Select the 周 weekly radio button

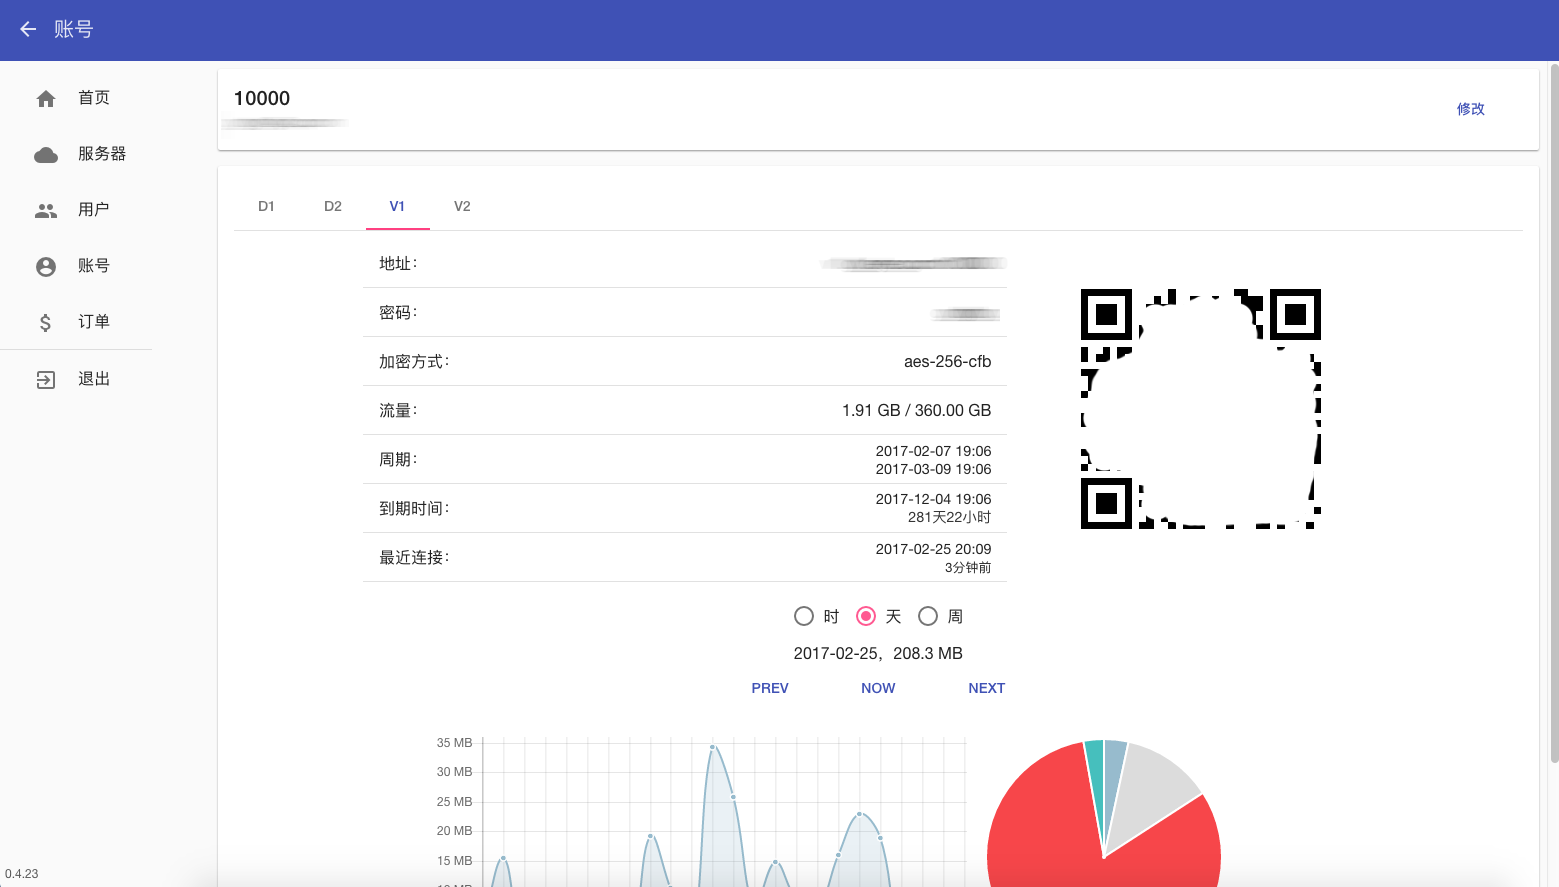928,616
